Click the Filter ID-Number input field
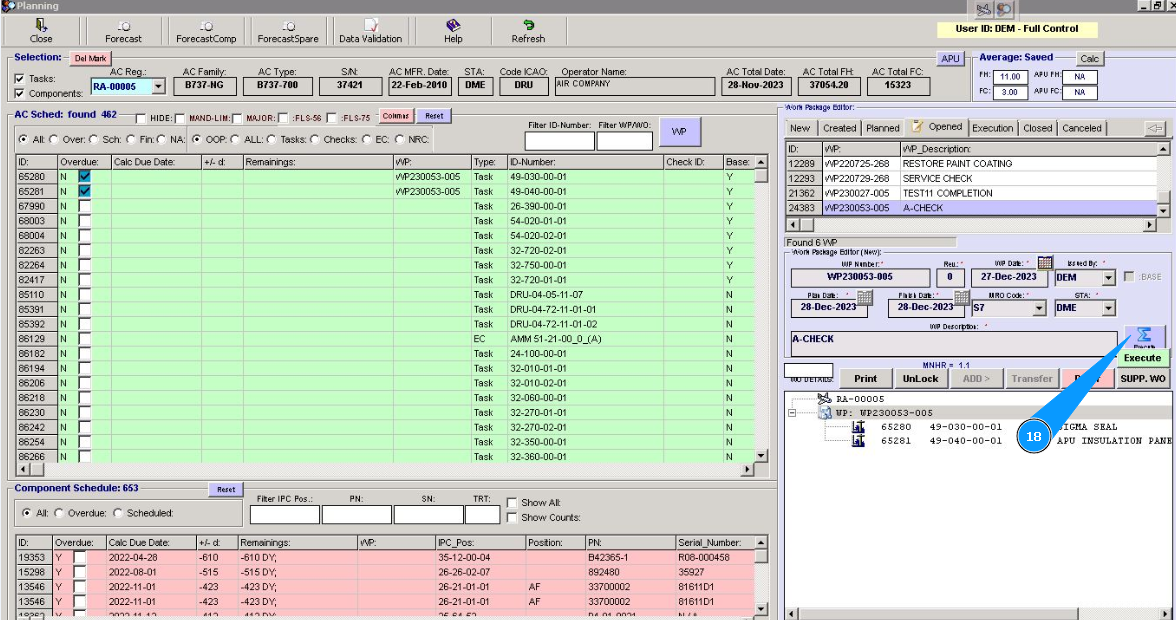 pyautogui.click(x=559, y=141)
